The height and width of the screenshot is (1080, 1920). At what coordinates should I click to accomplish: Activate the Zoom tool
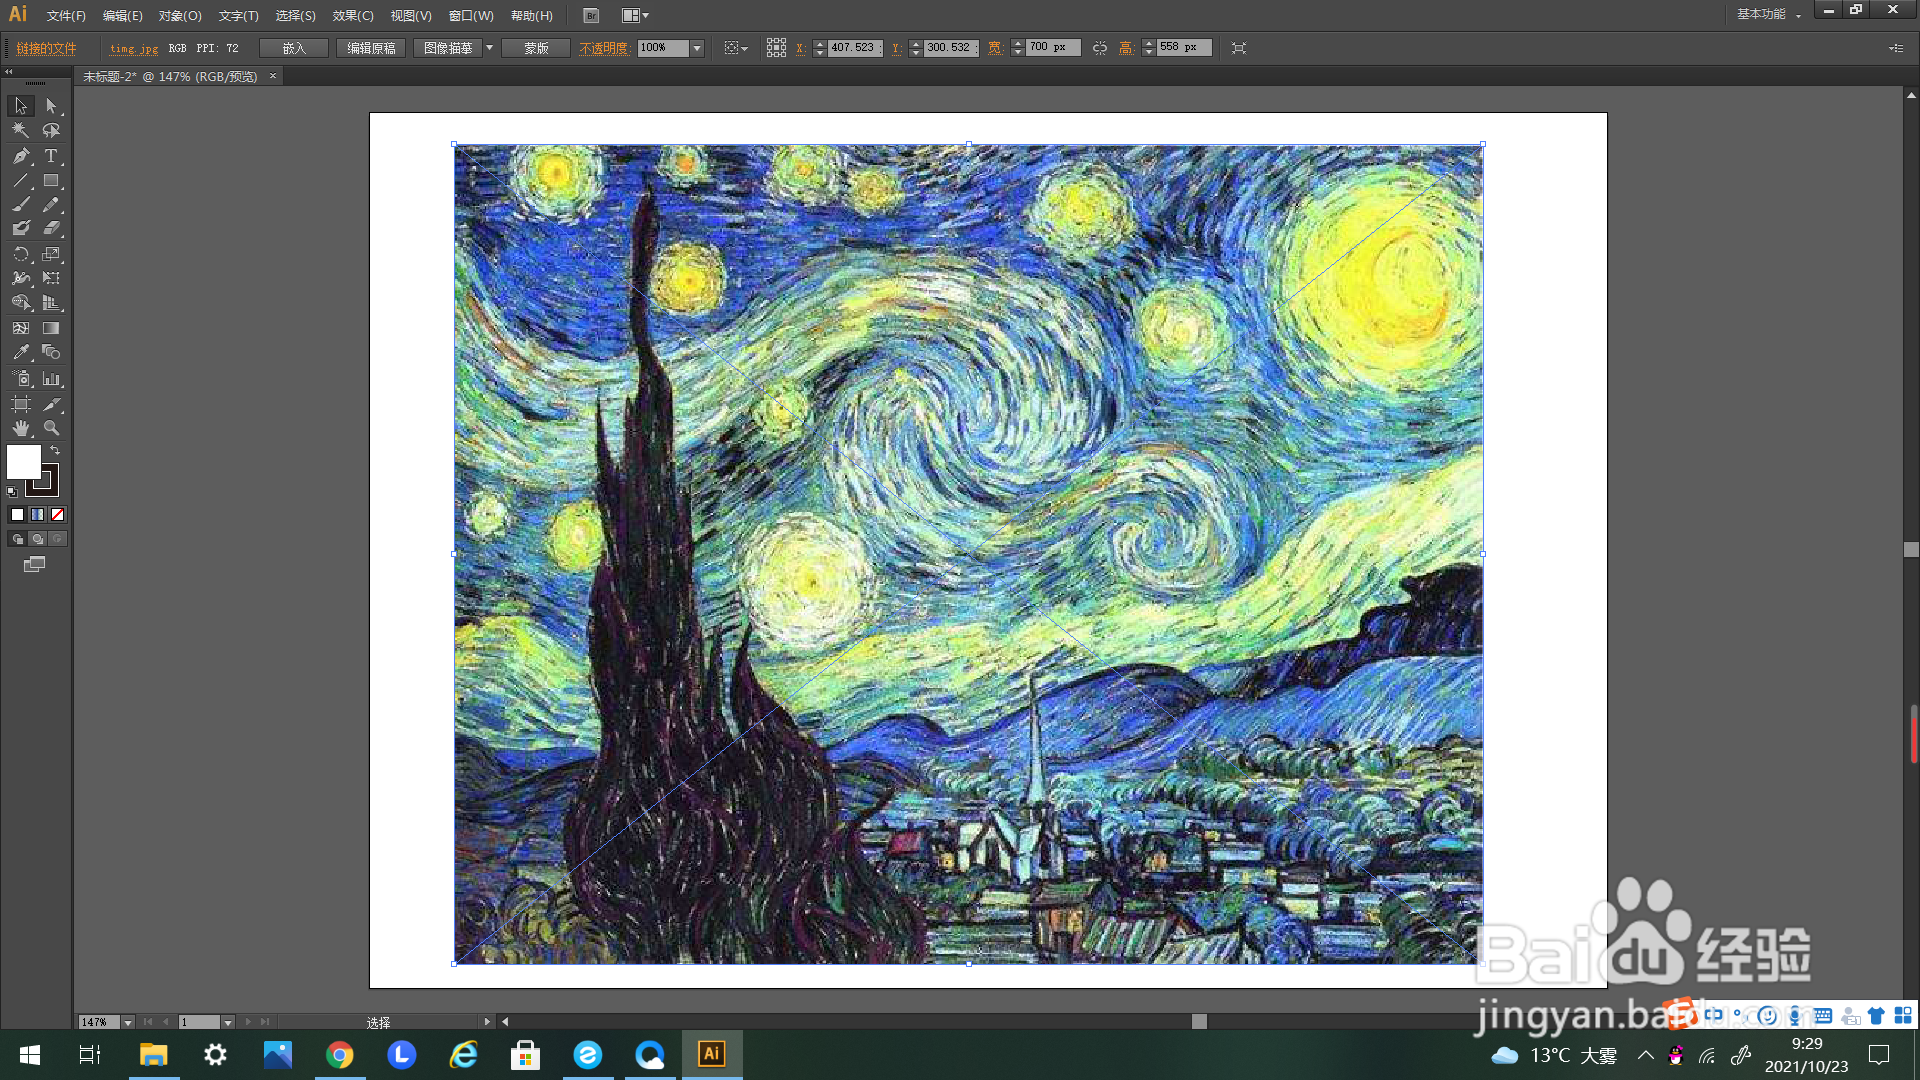pyautogui.click(x=51, y=428)
